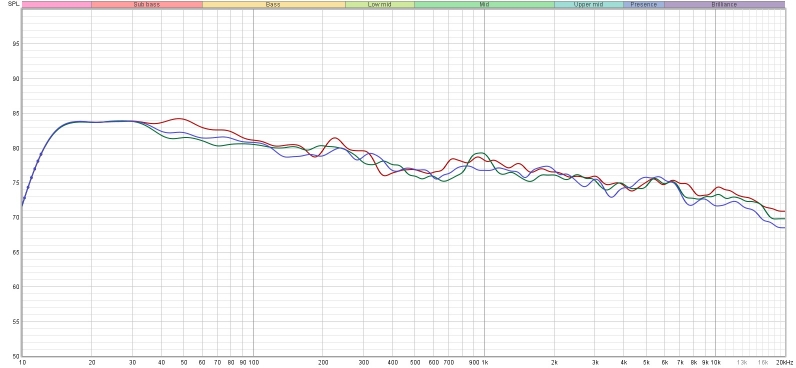
Task: Click the 100 label on frequency axis
Action: 253,362
